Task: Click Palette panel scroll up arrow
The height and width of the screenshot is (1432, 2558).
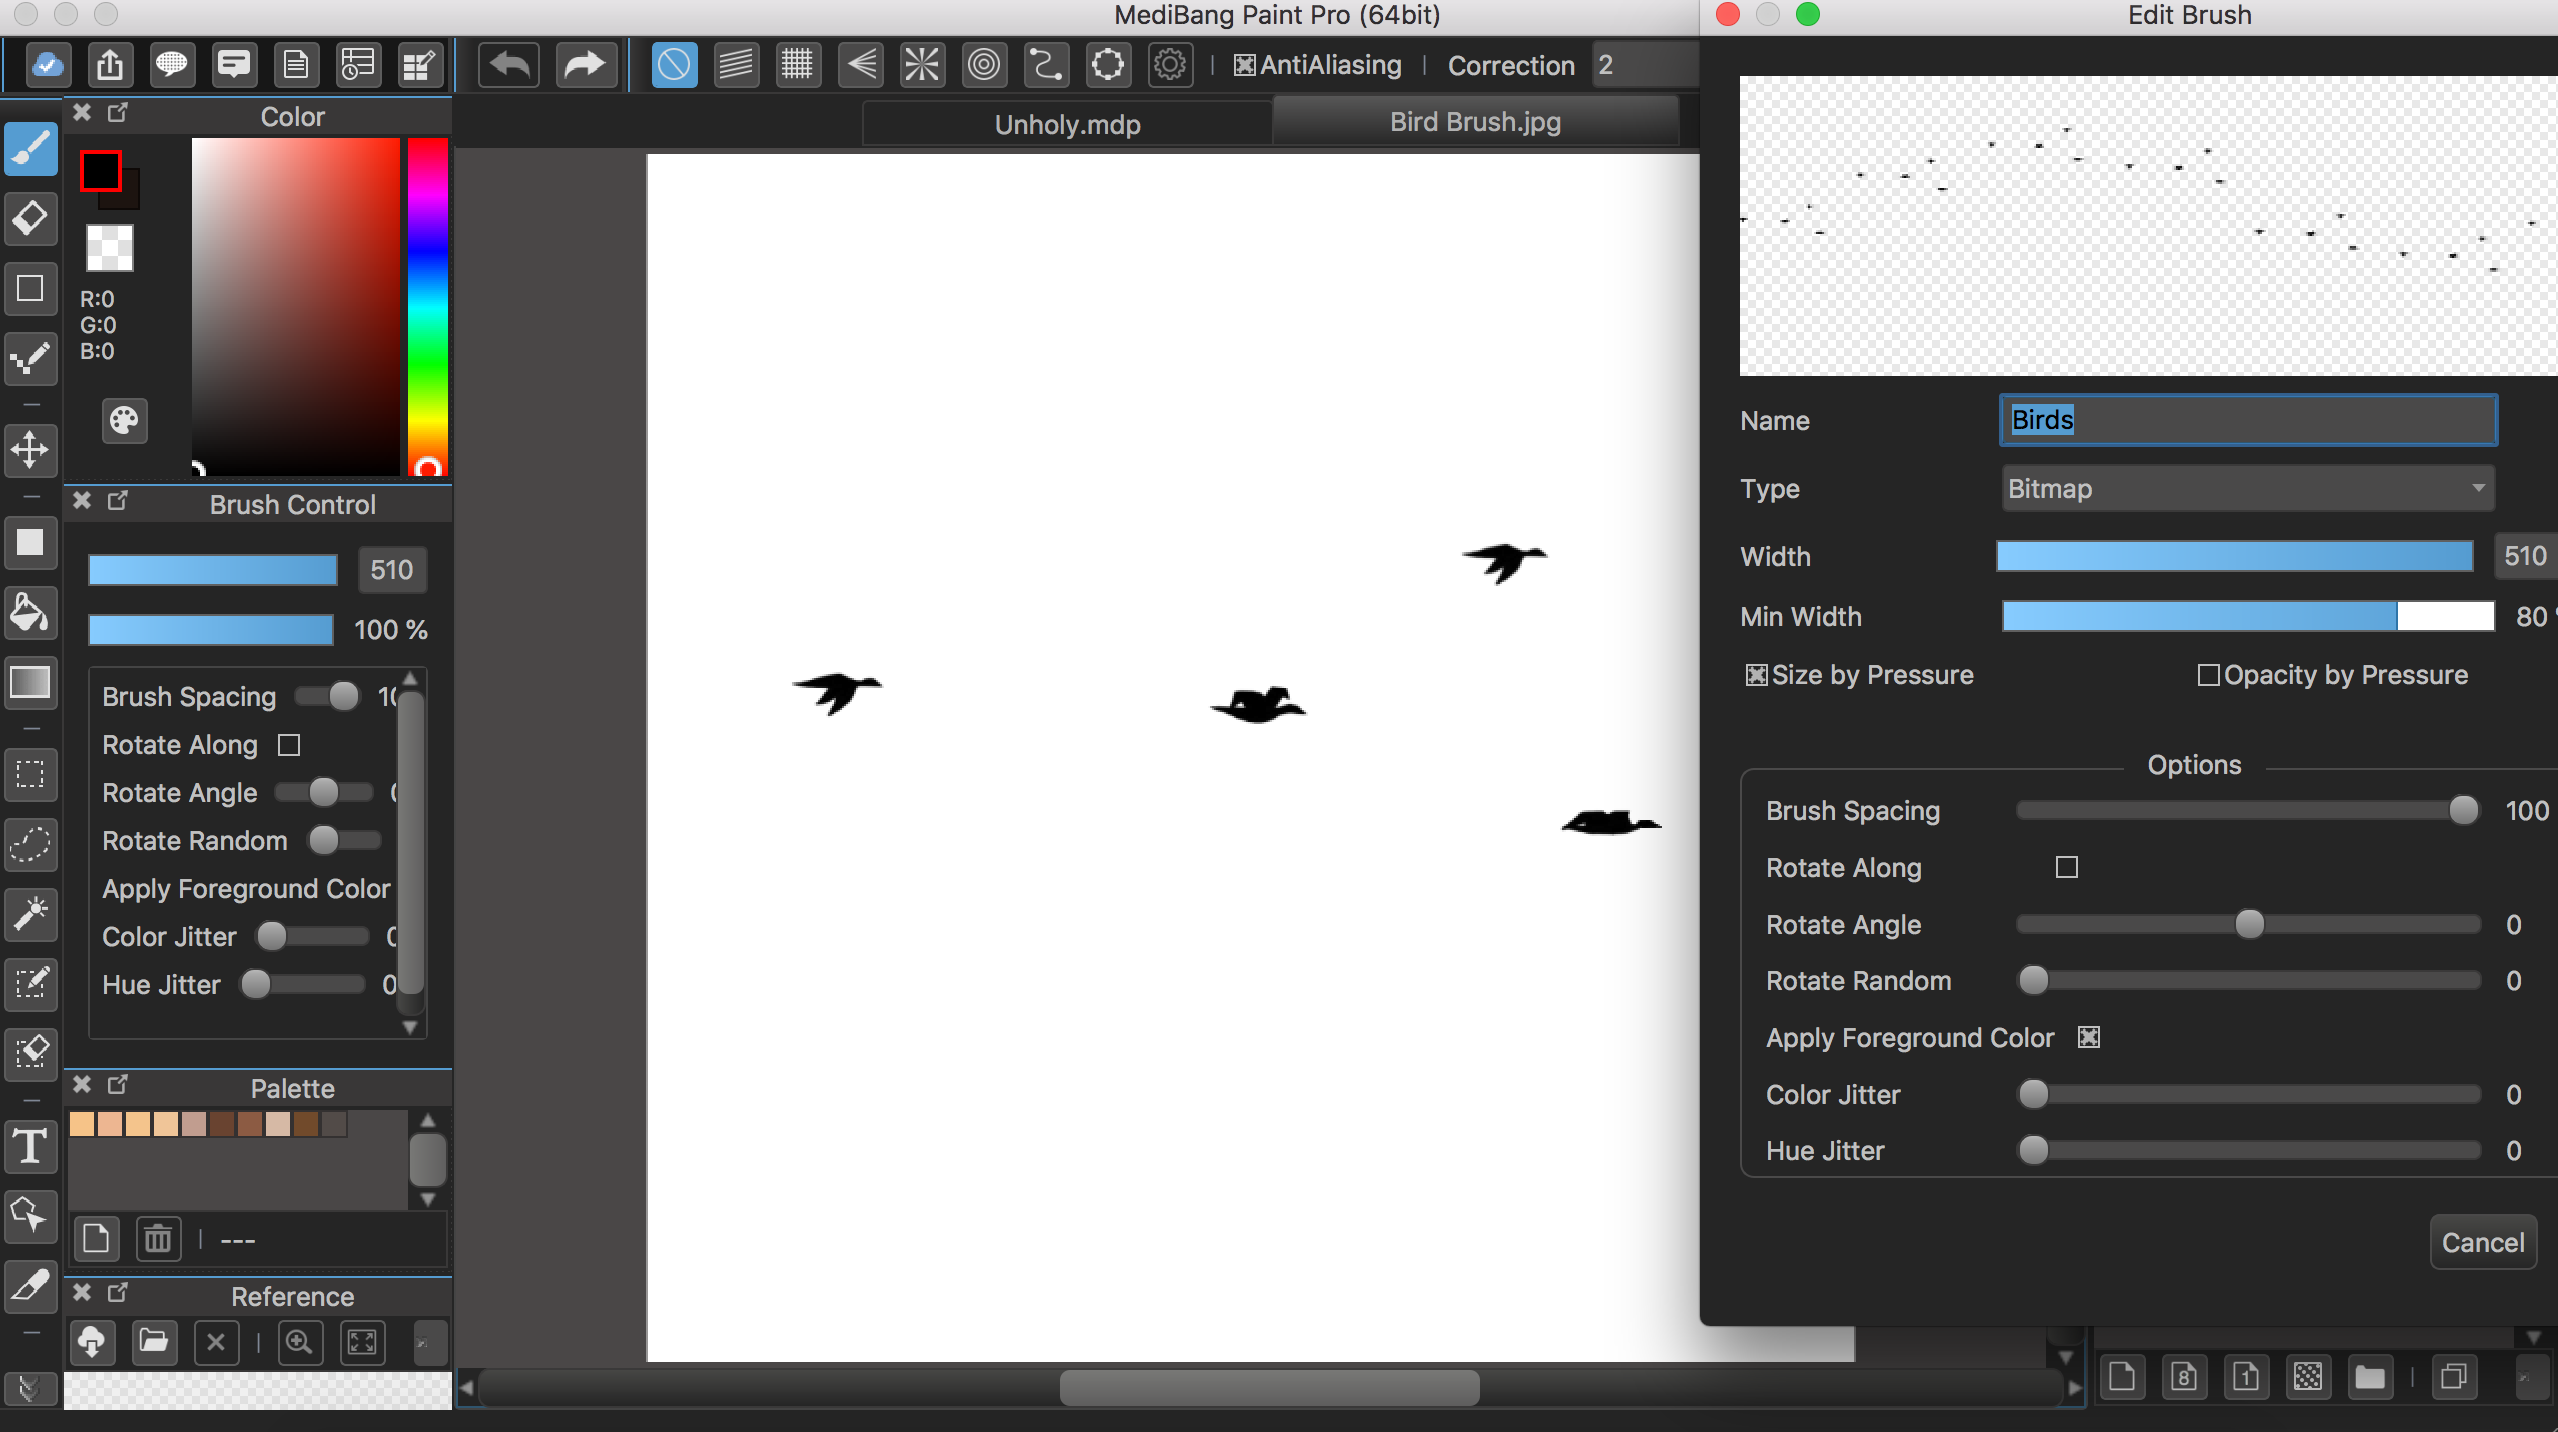Action: coord(428,1121)
